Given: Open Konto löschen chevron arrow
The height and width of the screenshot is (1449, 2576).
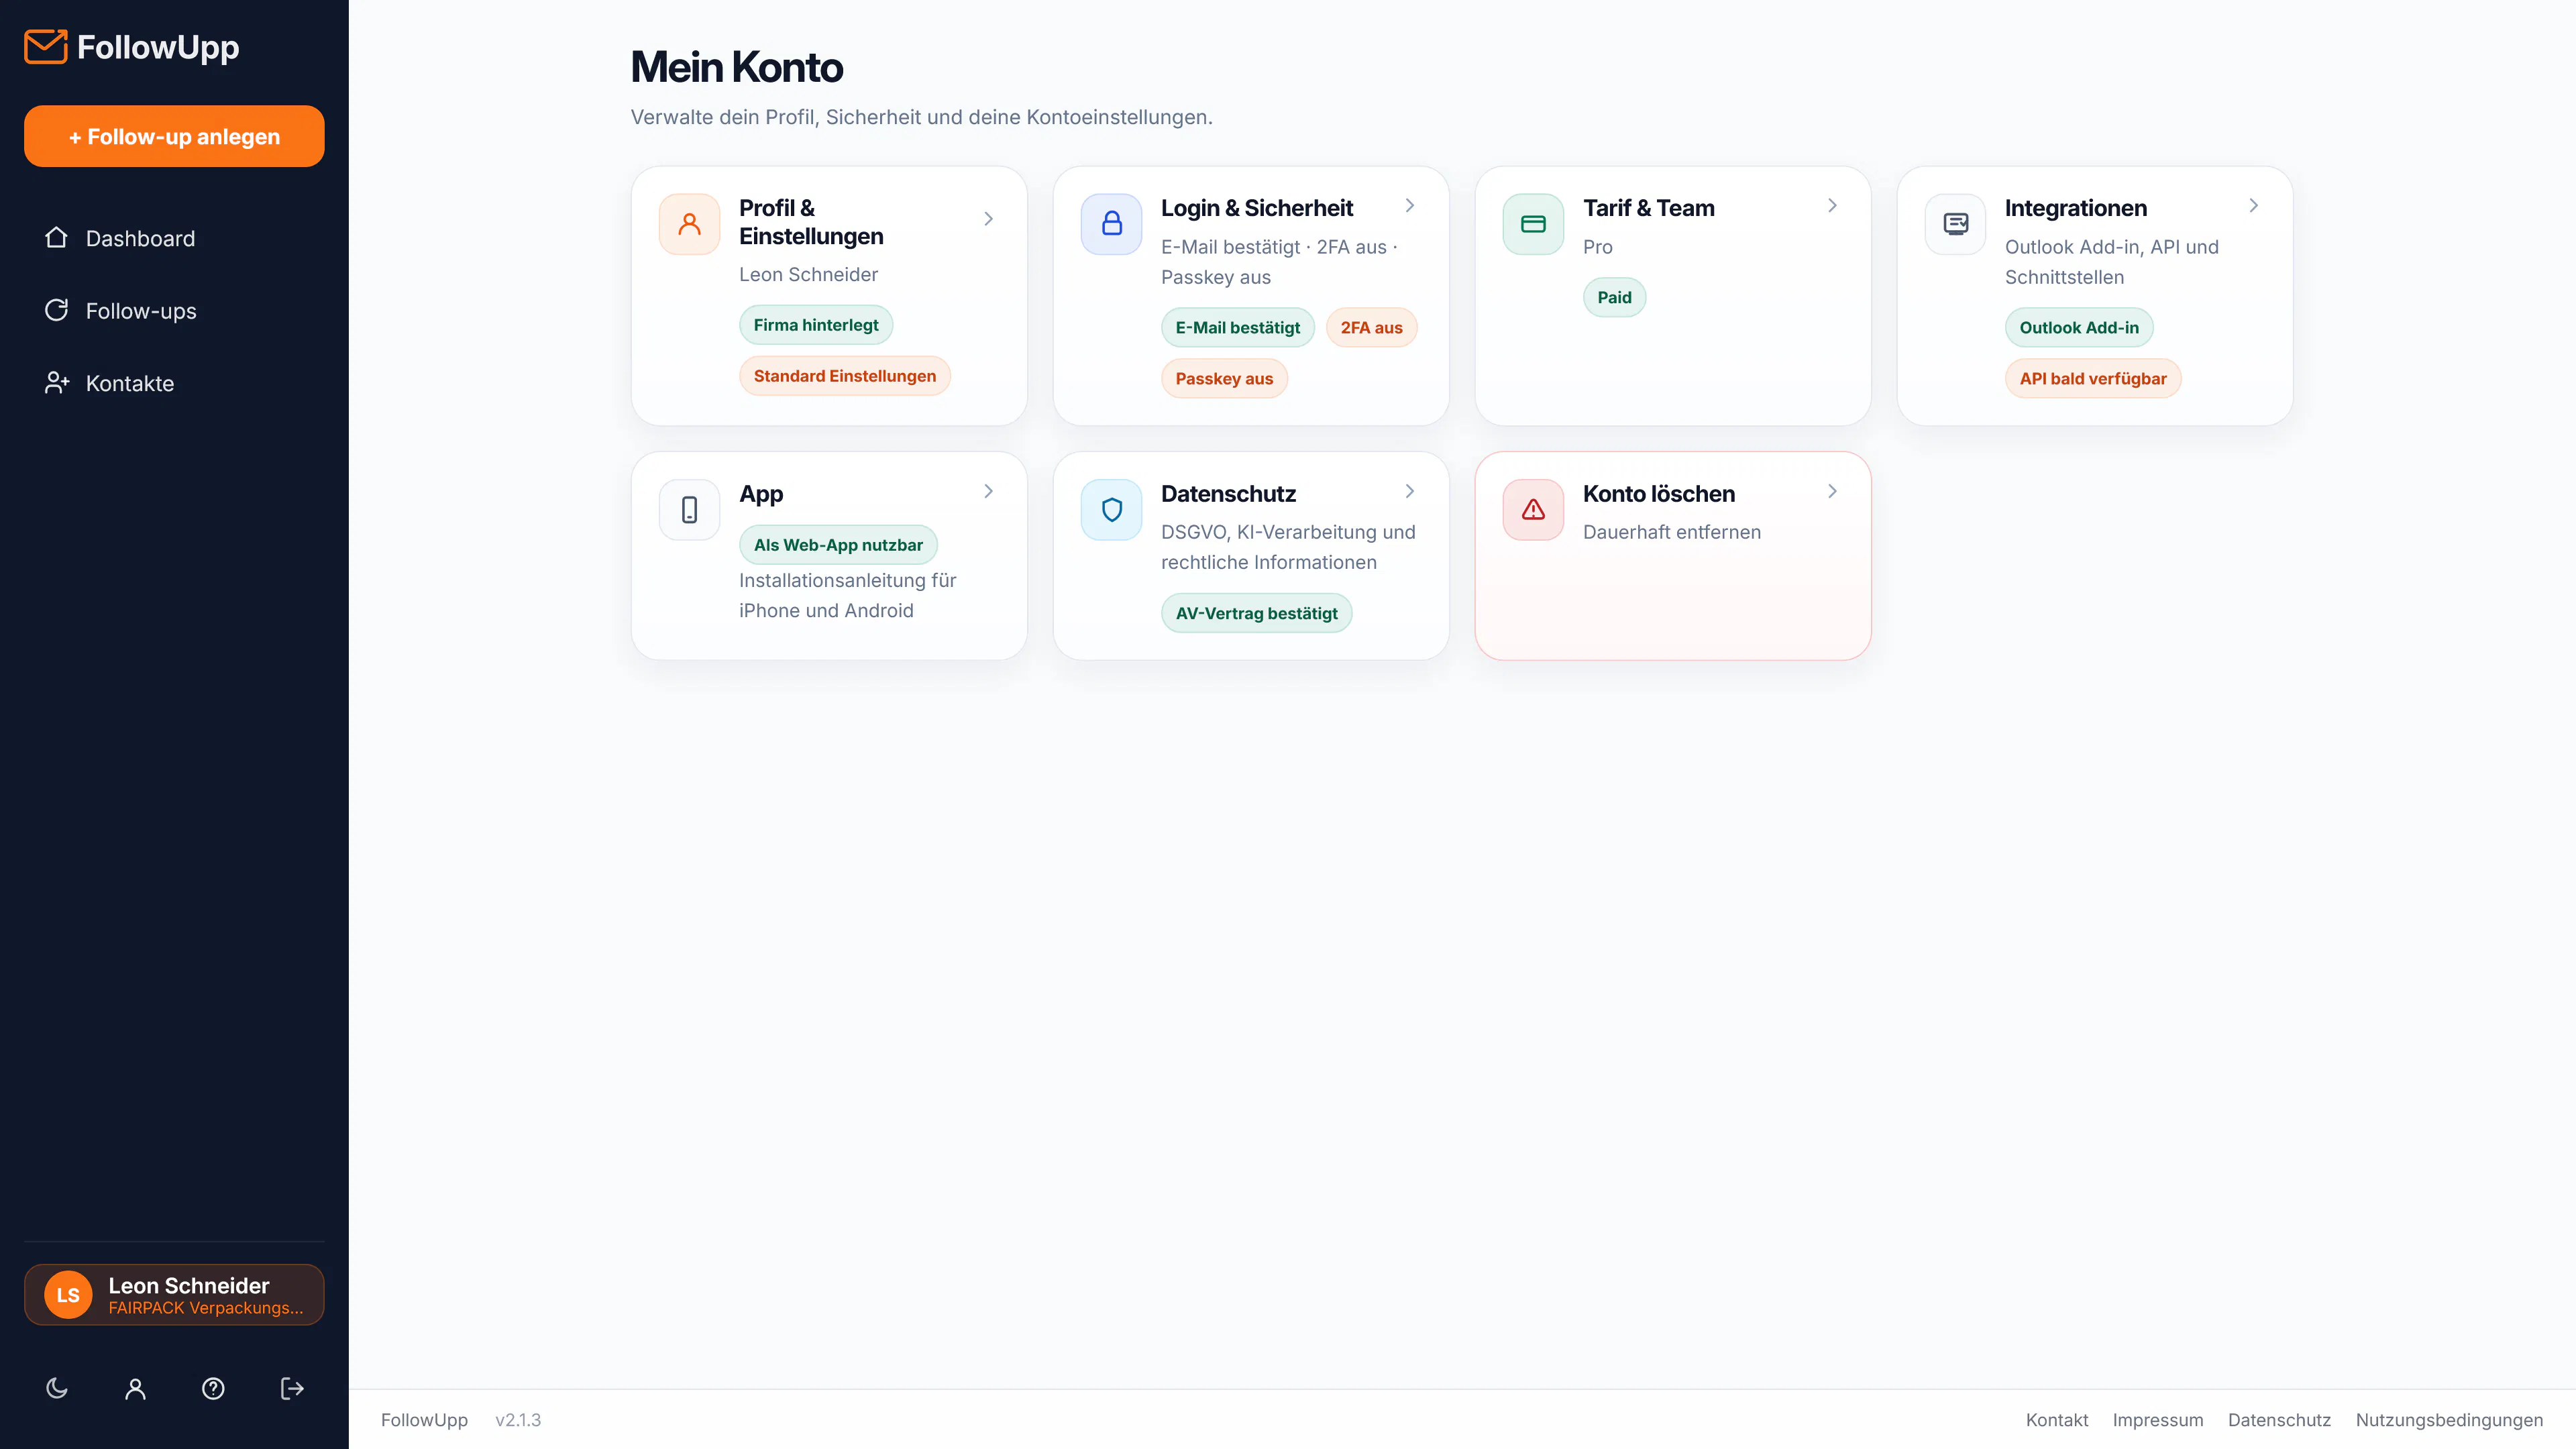Looking at the screenshot, I should tap(1832, 491).
